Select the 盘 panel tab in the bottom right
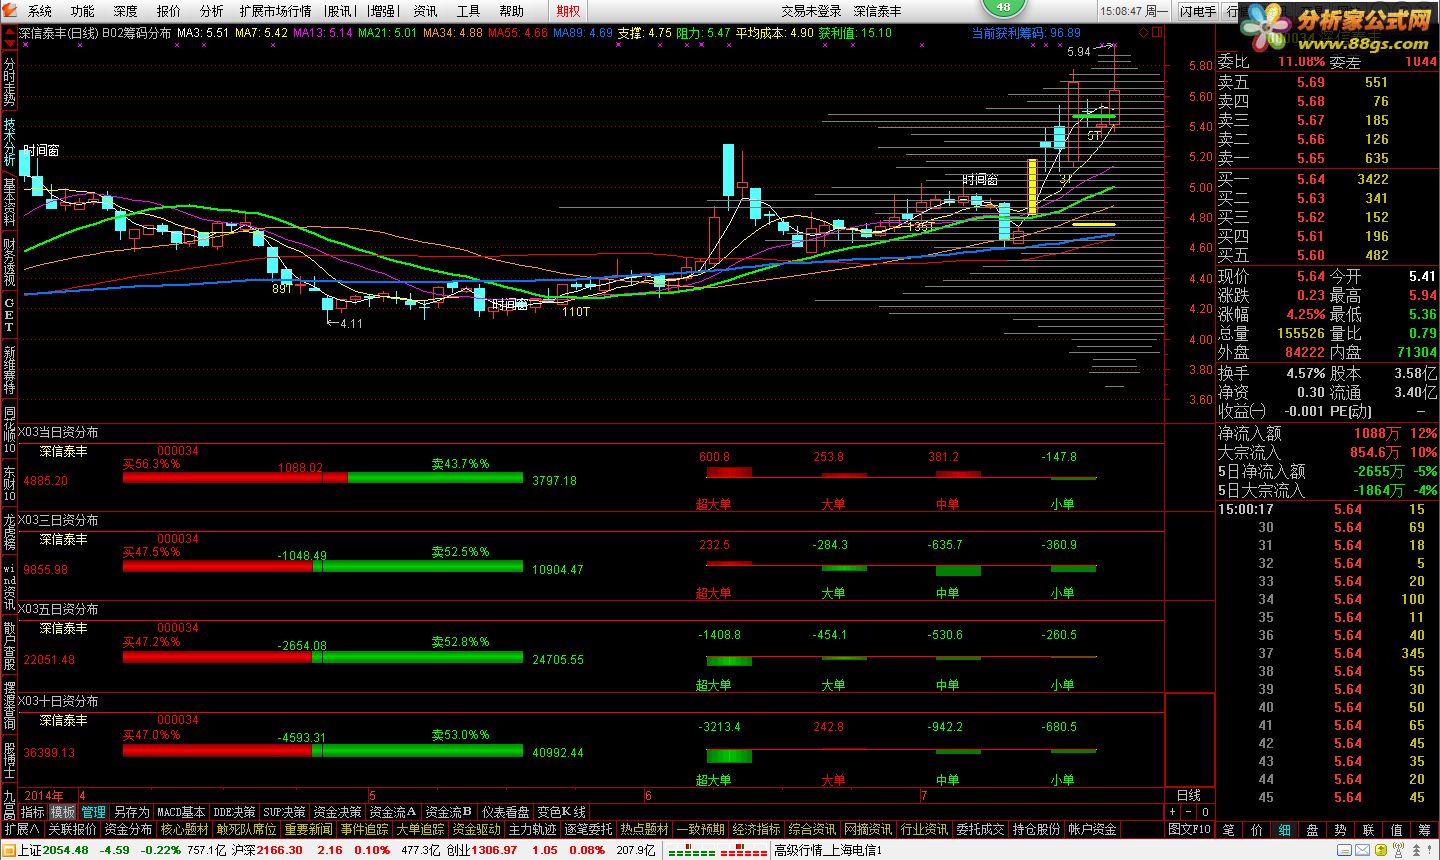 [x=1312, y=830]
